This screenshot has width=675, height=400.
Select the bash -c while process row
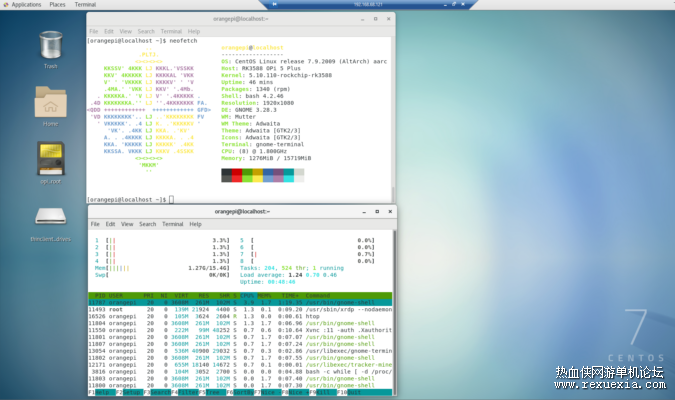click(x=240, y=372)
